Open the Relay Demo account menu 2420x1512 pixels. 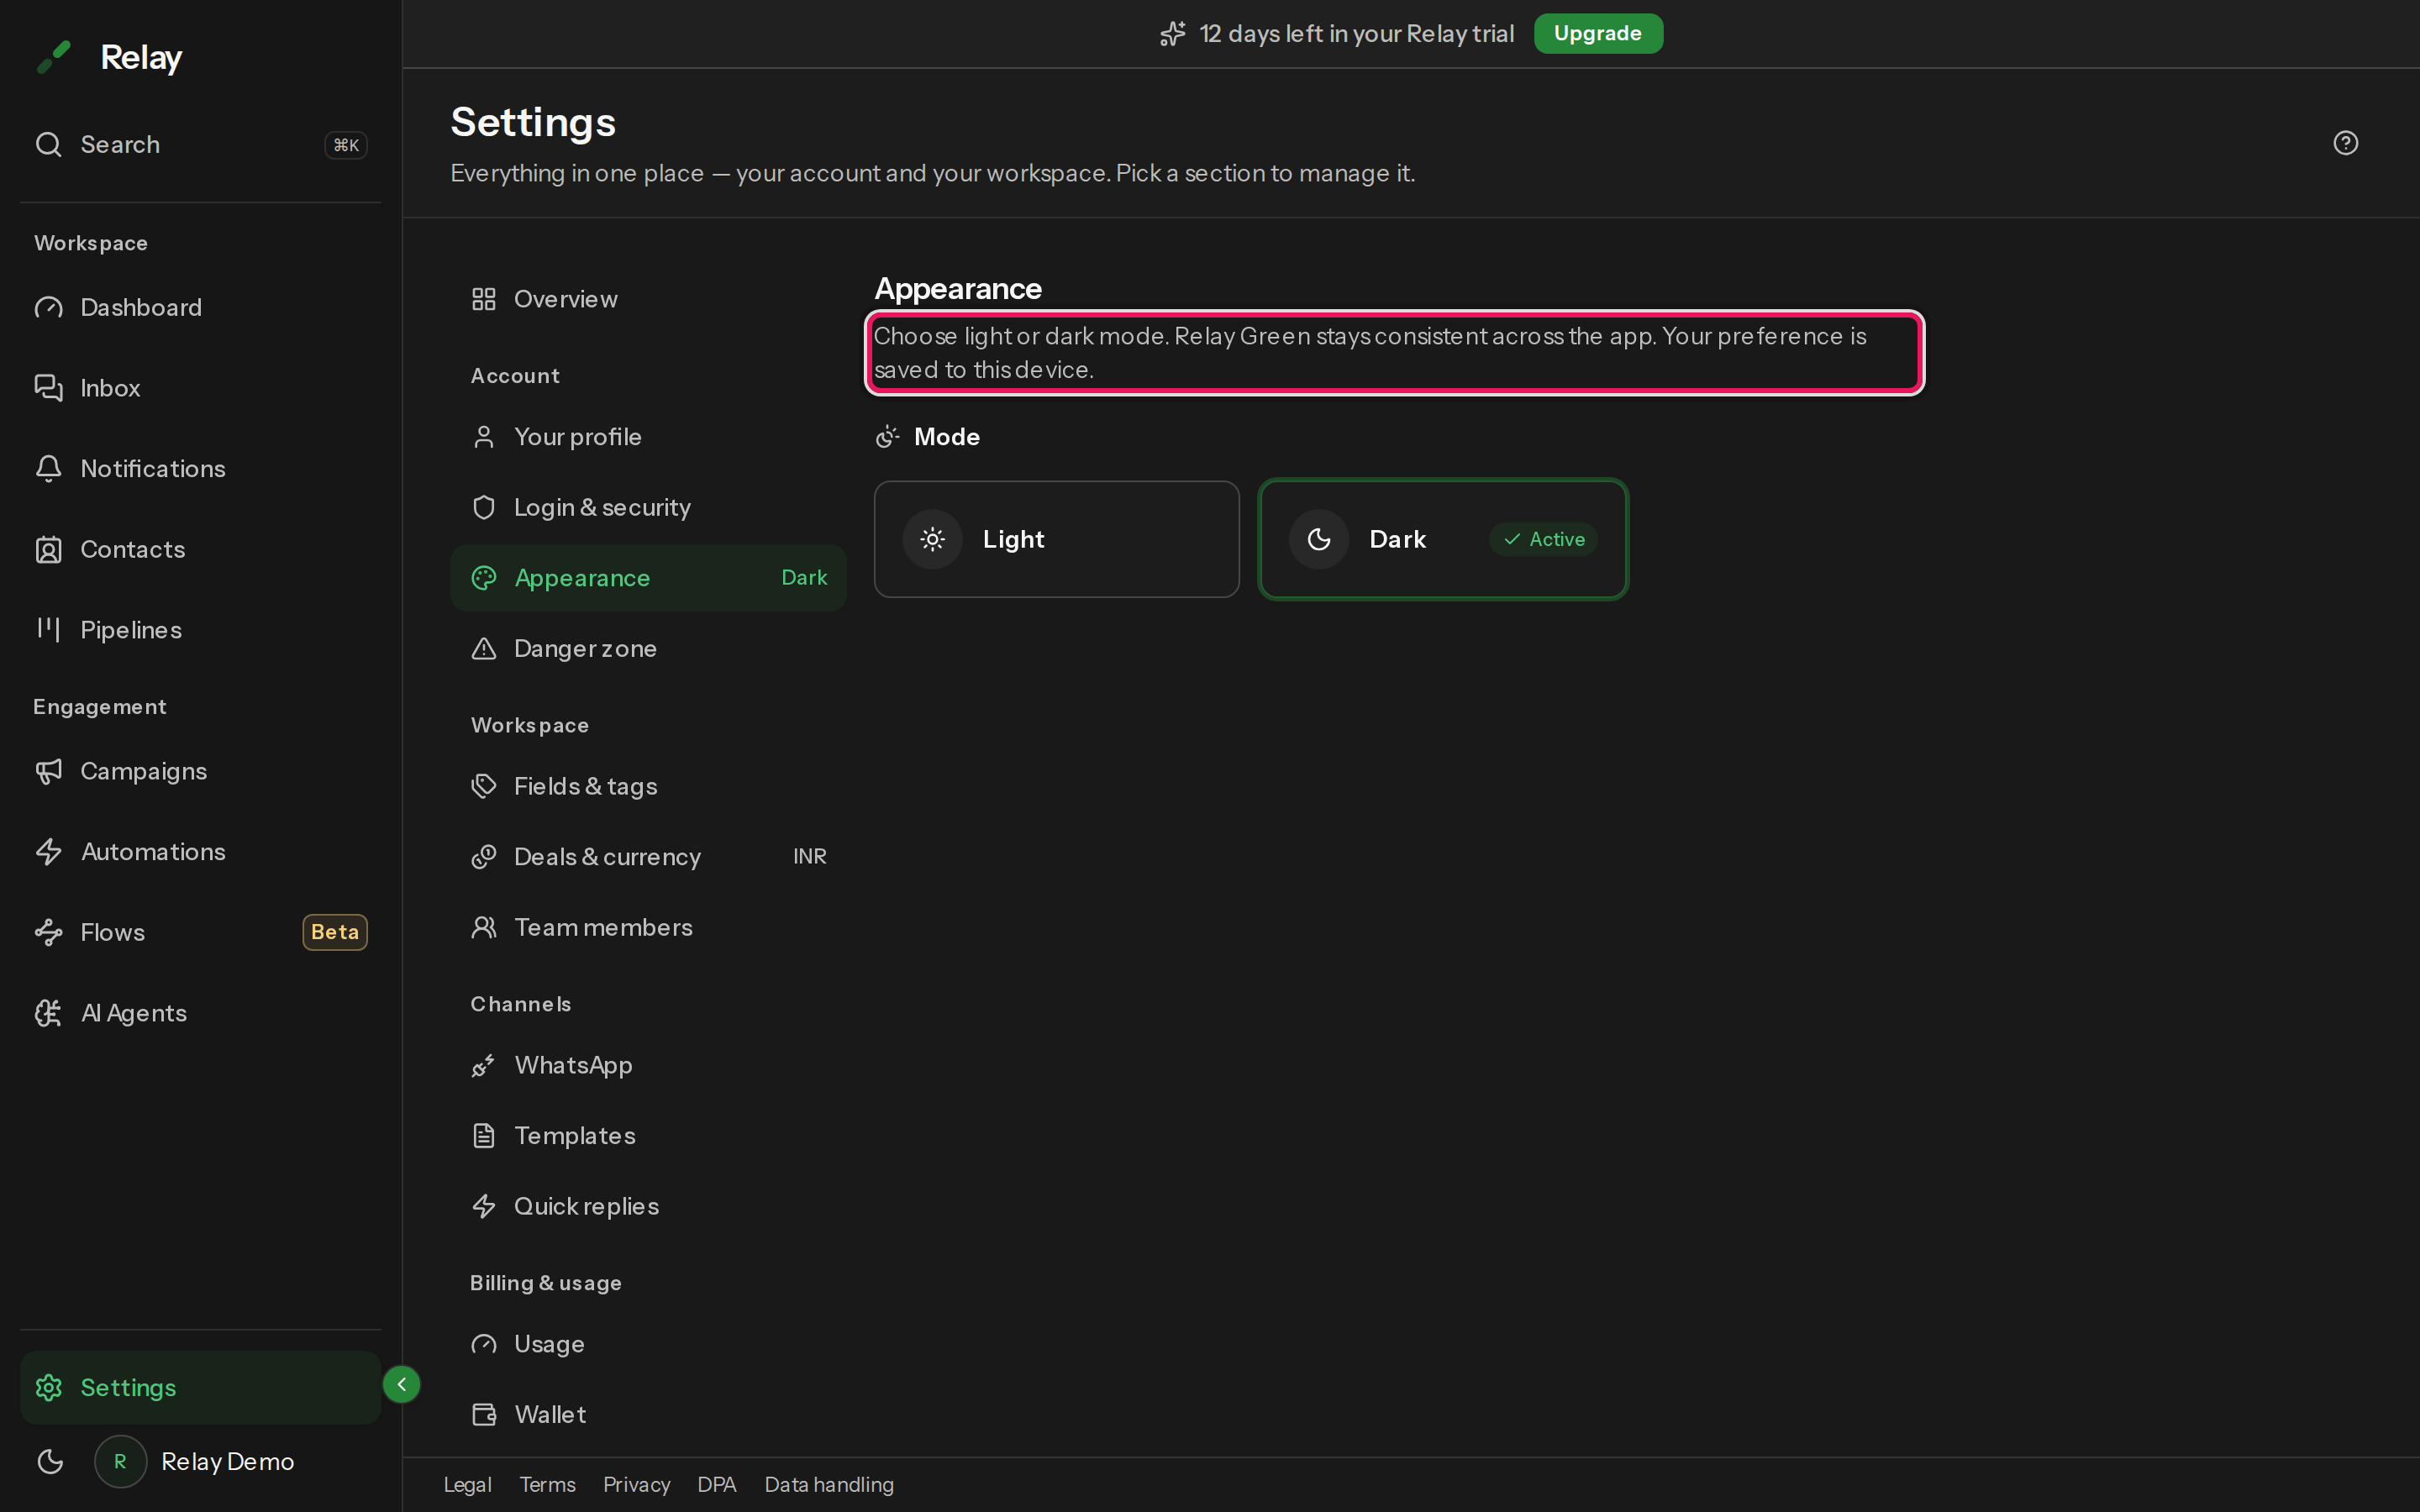195,1461
